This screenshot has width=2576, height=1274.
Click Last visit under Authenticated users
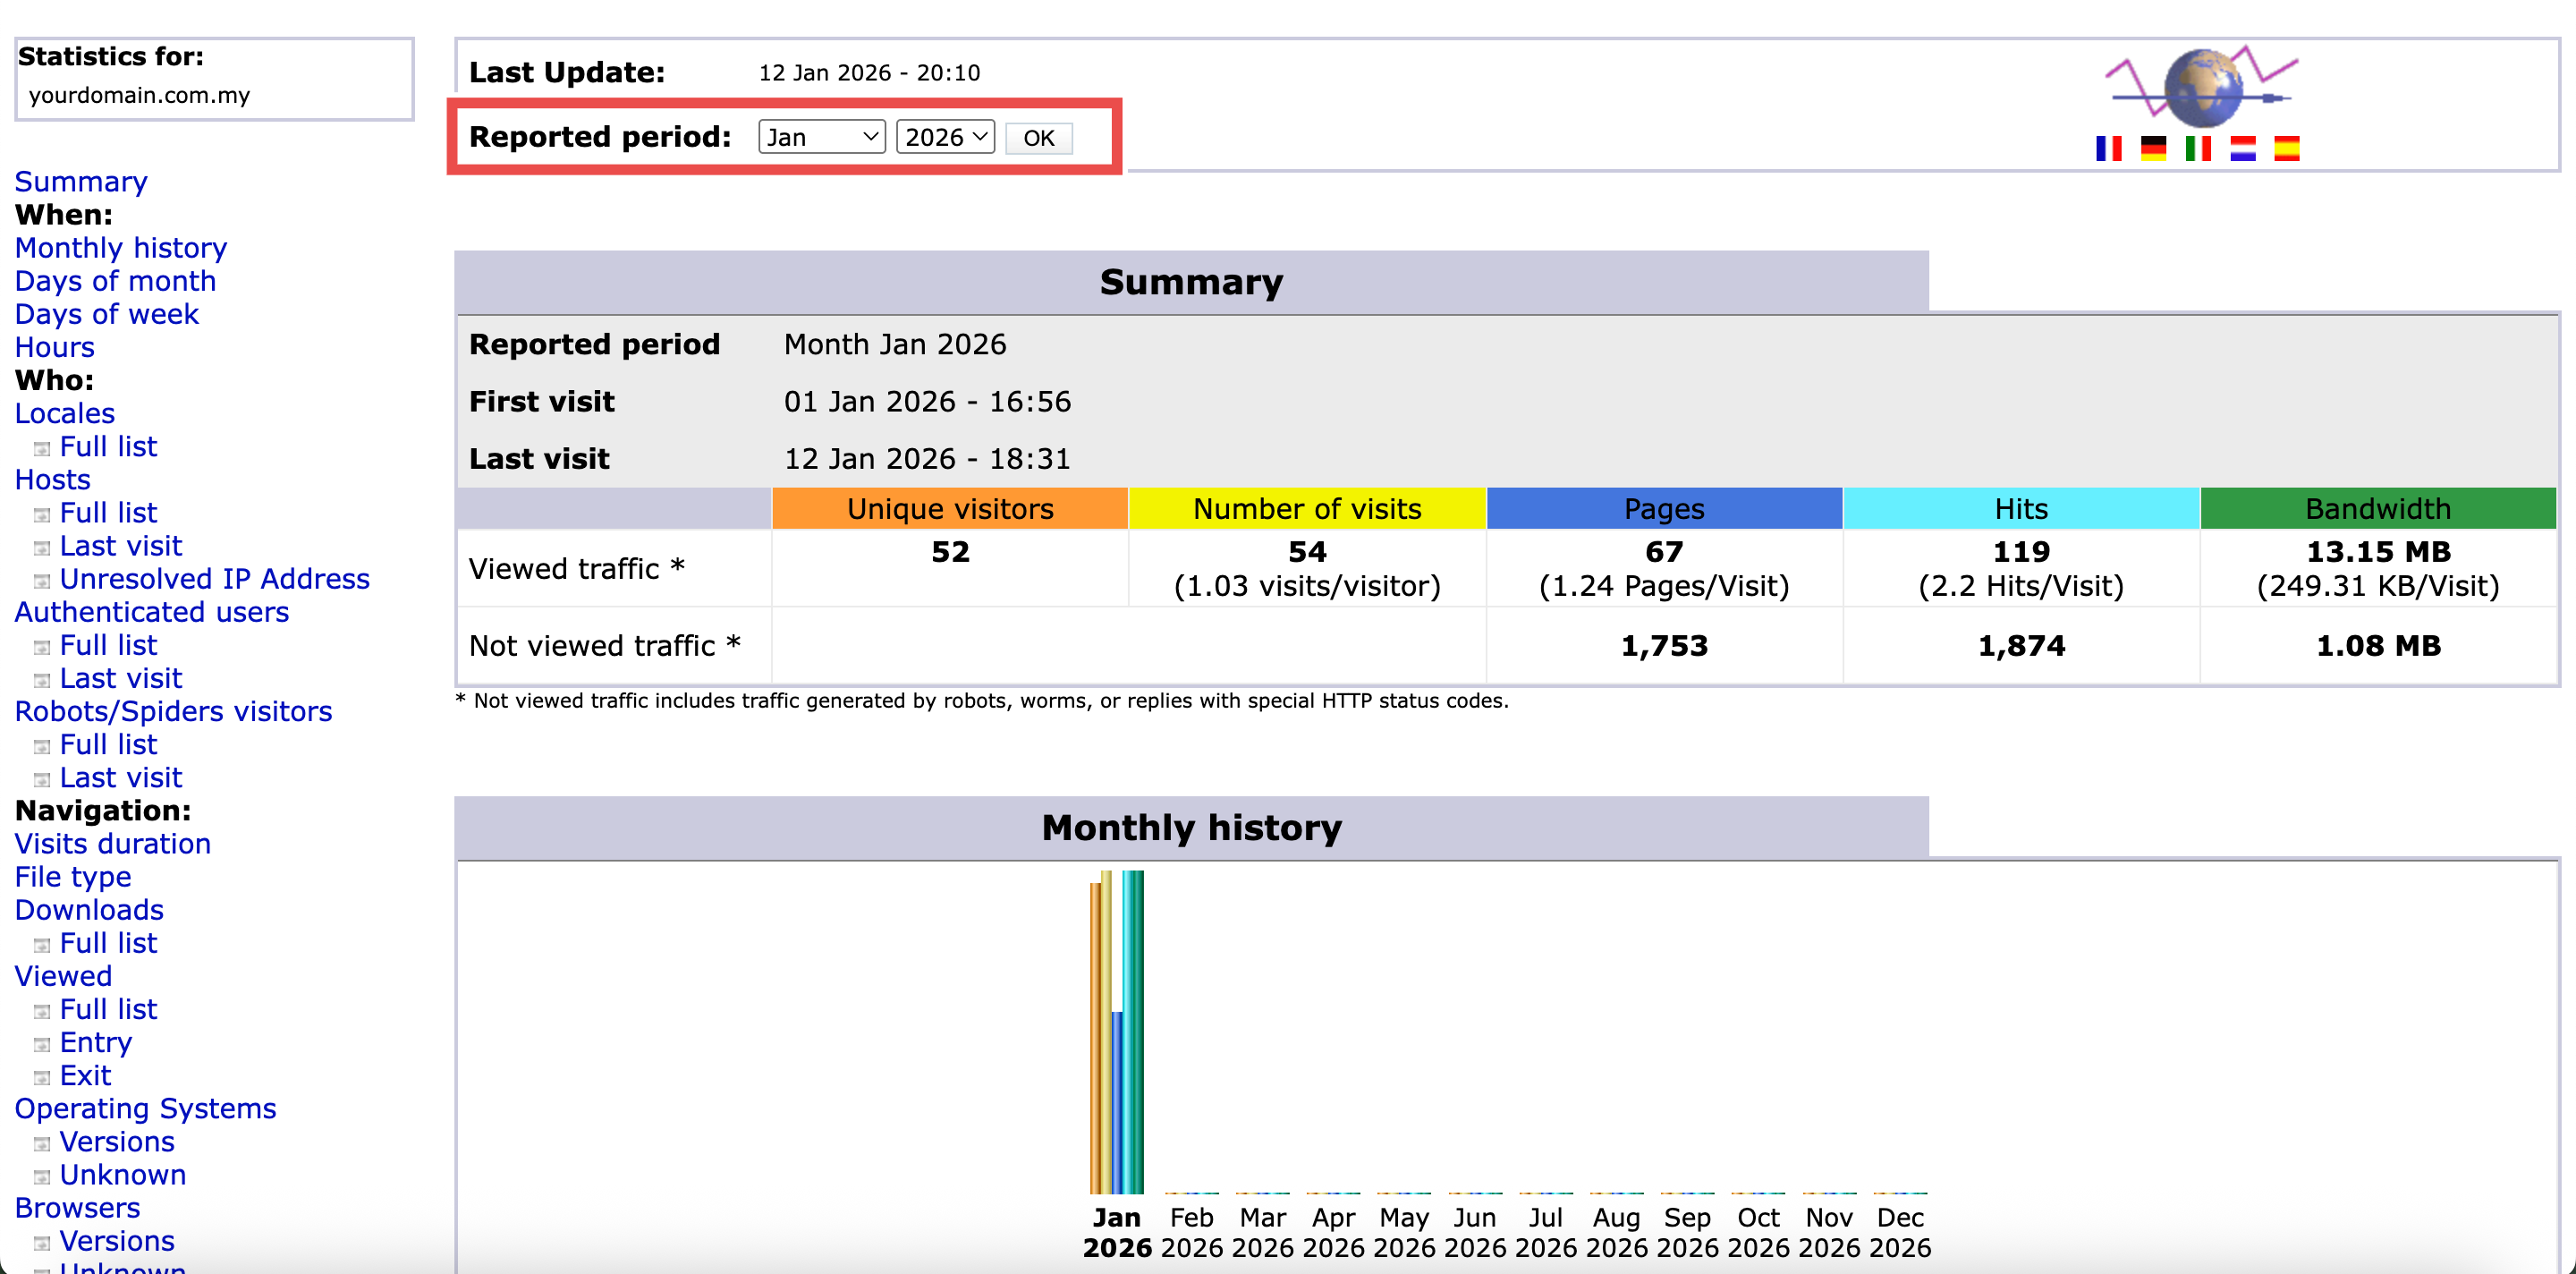[x=121, y=678]
